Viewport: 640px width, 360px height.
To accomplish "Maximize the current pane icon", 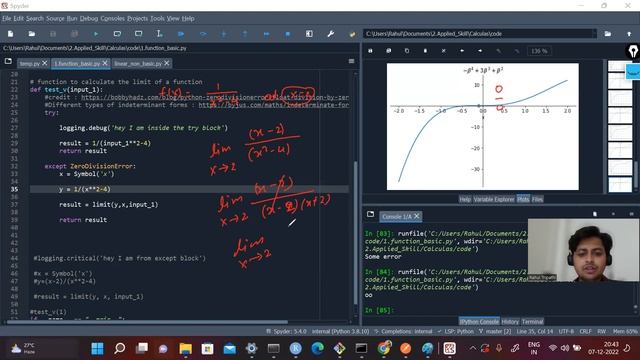I will click(309, 34).
